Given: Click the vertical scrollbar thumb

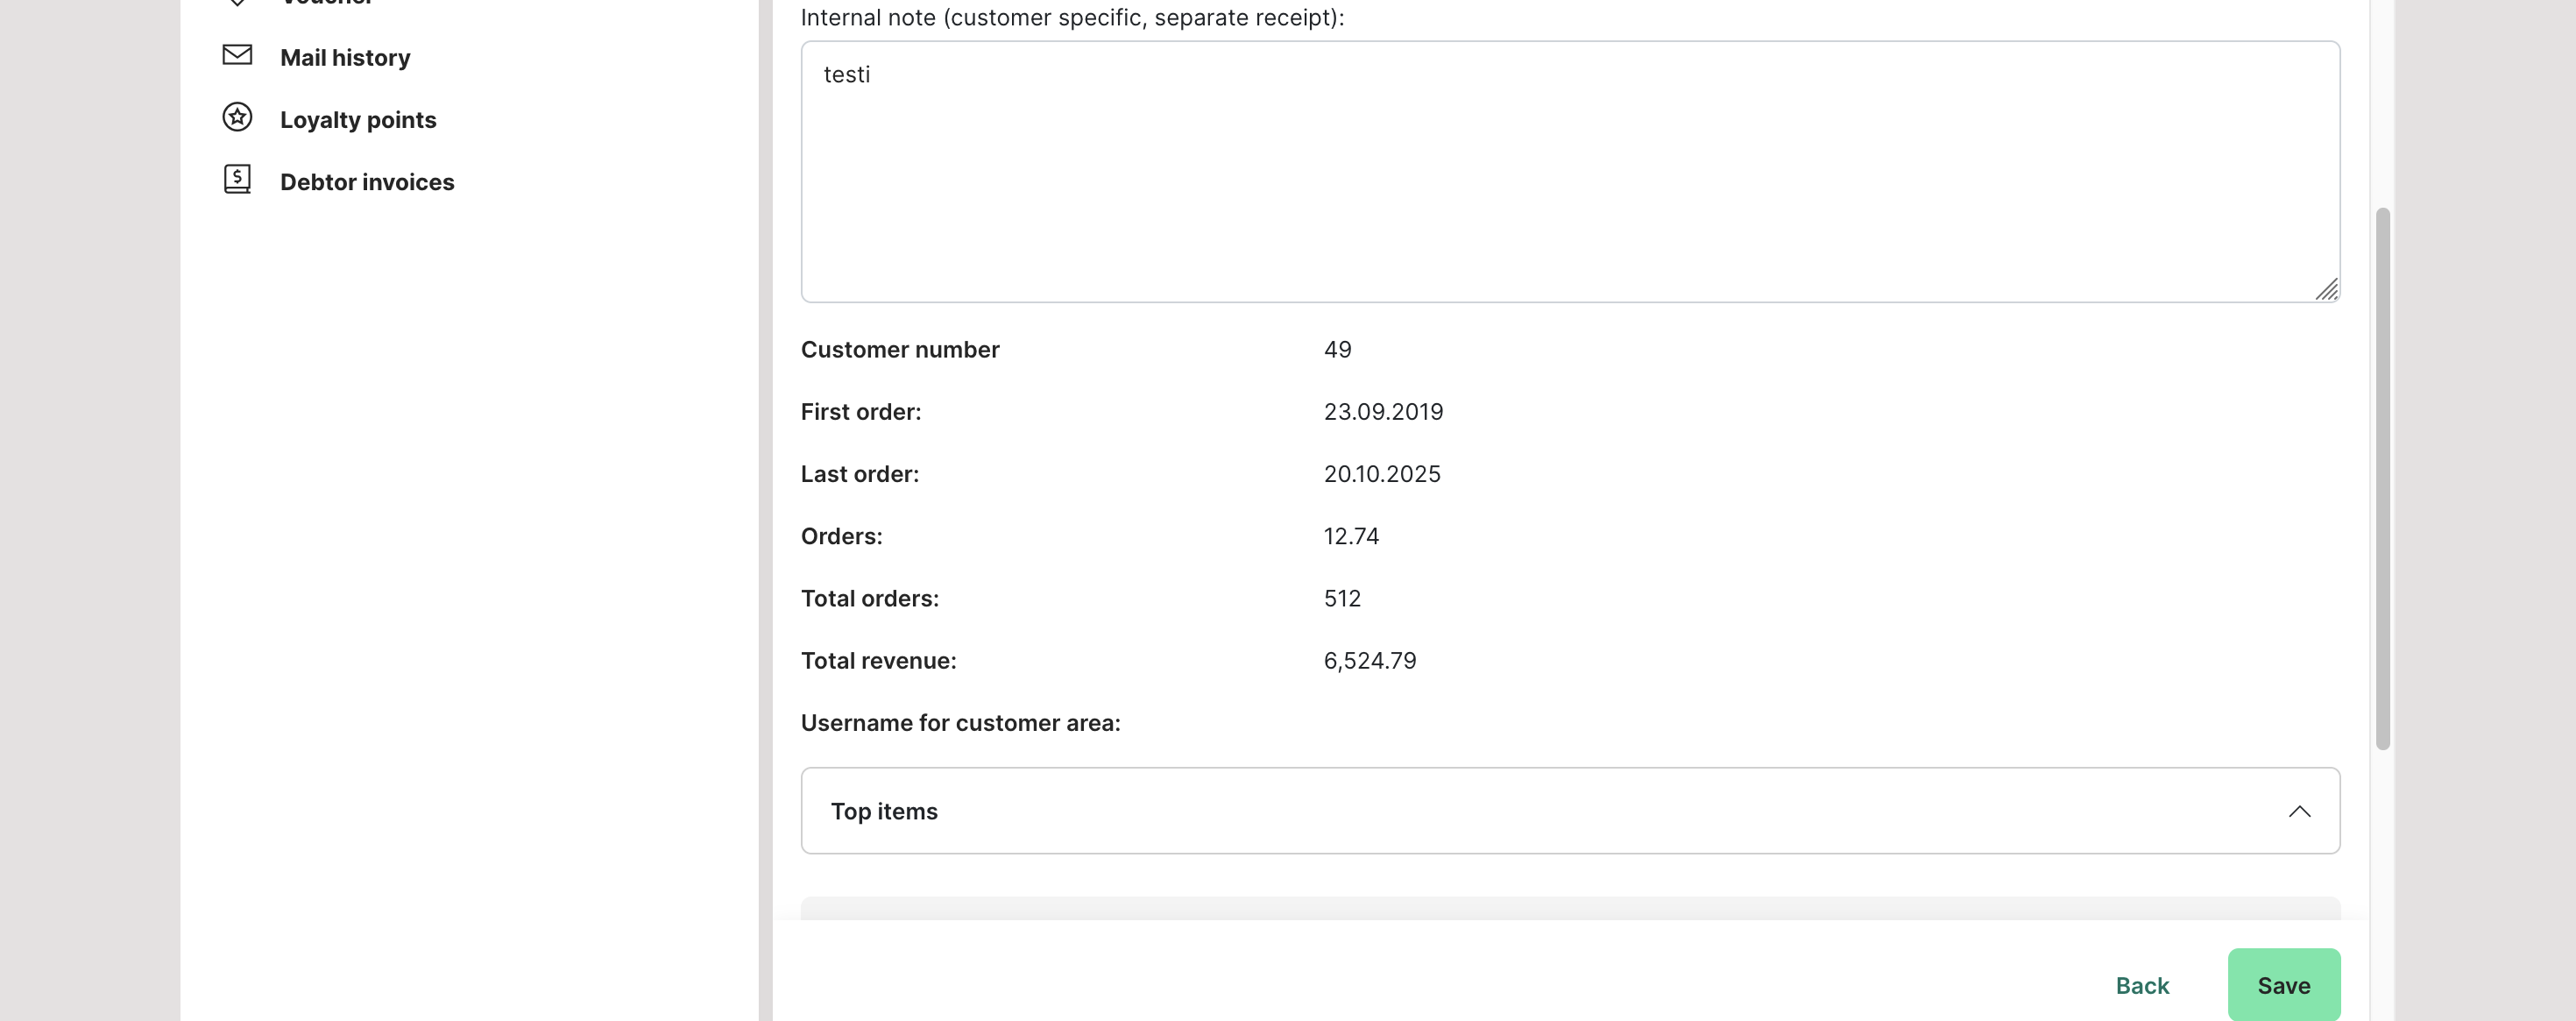Looking at the screenshot, I should point(2383,478).
